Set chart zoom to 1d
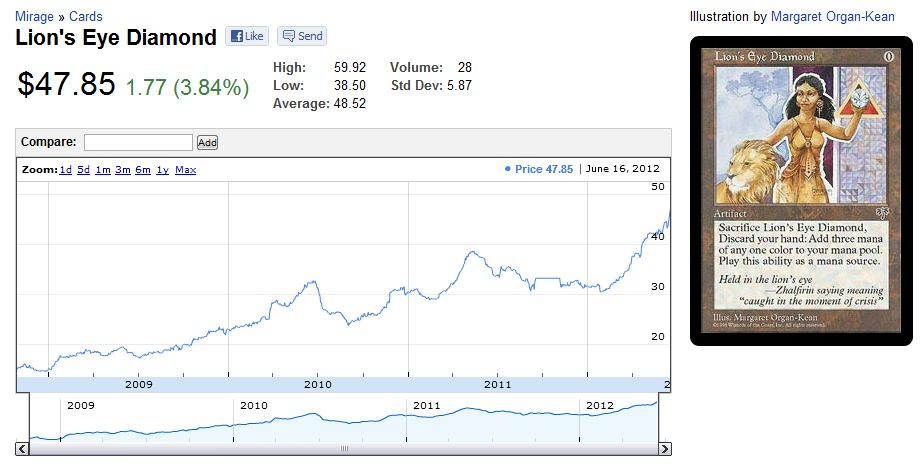The image size is (924, 474). click(65, 170)
